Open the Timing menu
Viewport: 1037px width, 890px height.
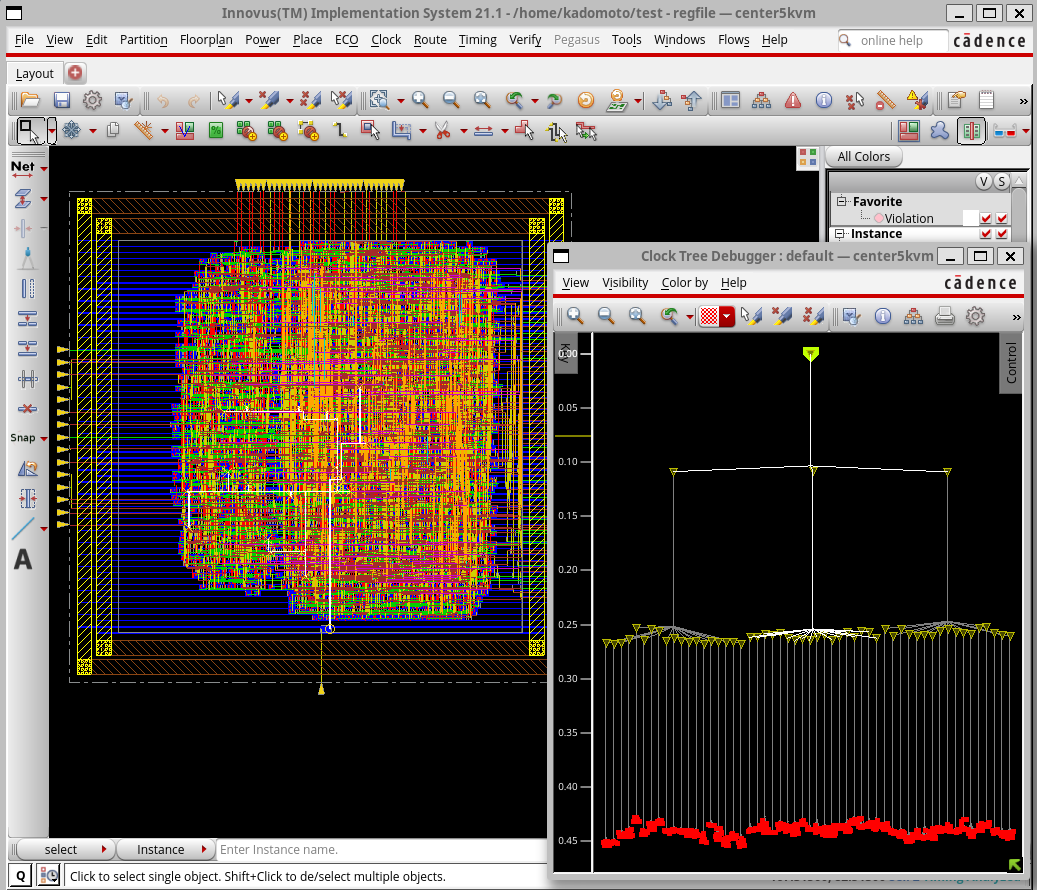point(477,40)
